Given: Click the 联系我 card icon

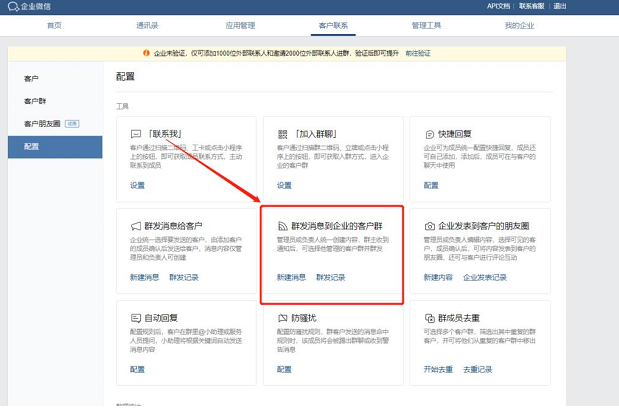Looking at the screenshot, I should tap(135, 132).
